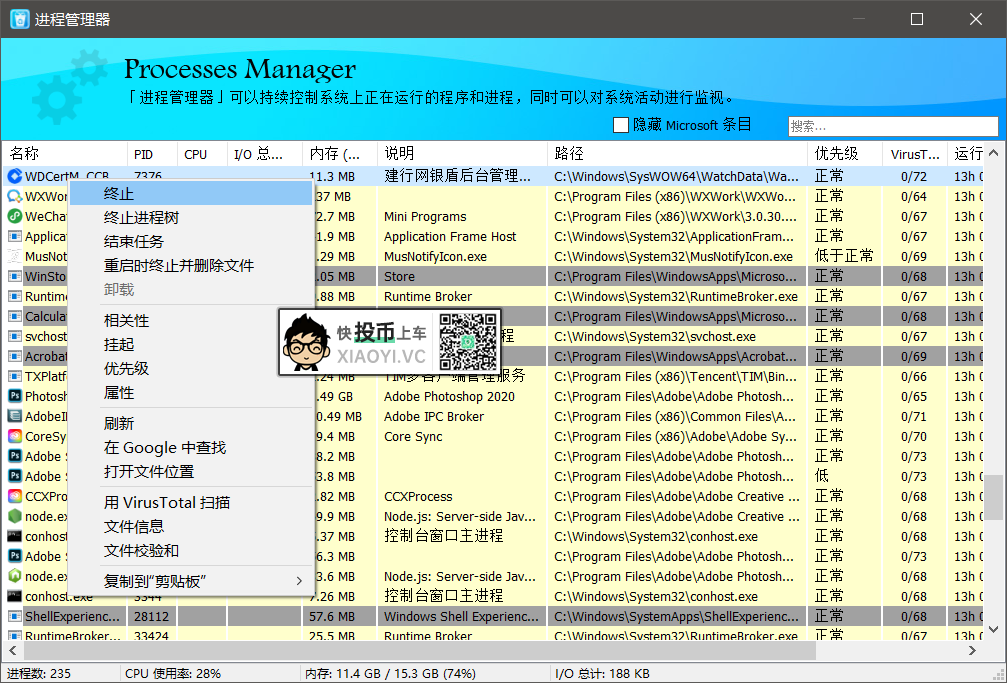The height and width of the screenshot is (683, 1007).
Task: Click the Calculator process row icon
Action: coord(14,316)
